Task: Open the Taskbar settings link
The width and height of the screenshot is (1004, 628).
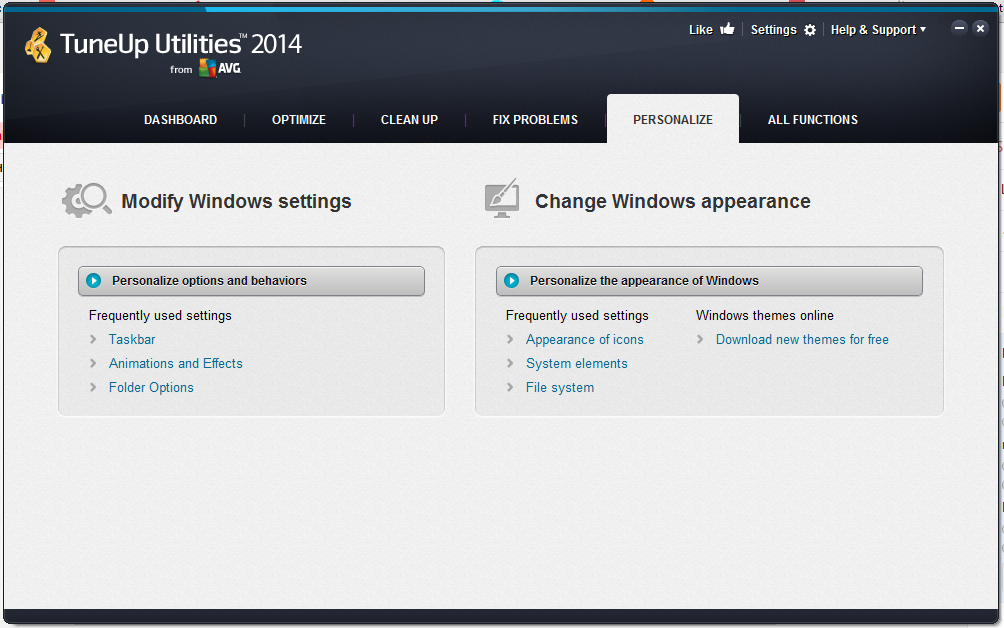Action: pyautogui.click(x=132, y=339)
